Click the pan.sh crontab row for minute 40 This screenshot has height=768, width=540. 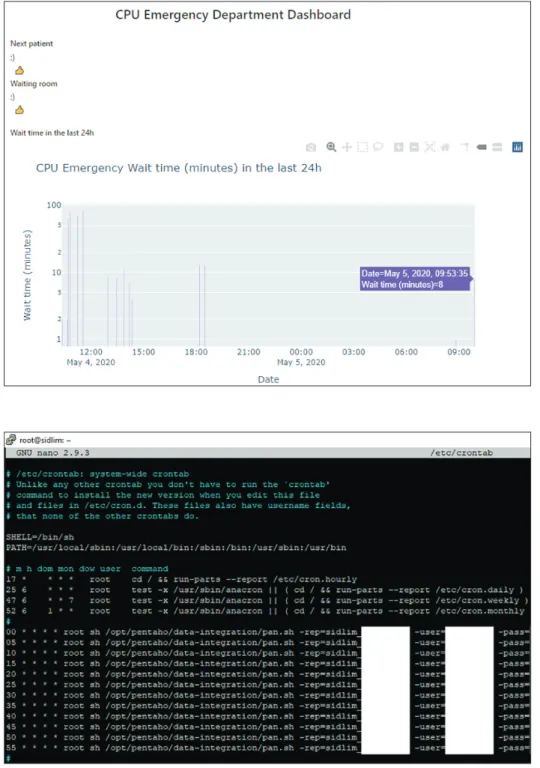pyautogui.click(x=268, y=716)
